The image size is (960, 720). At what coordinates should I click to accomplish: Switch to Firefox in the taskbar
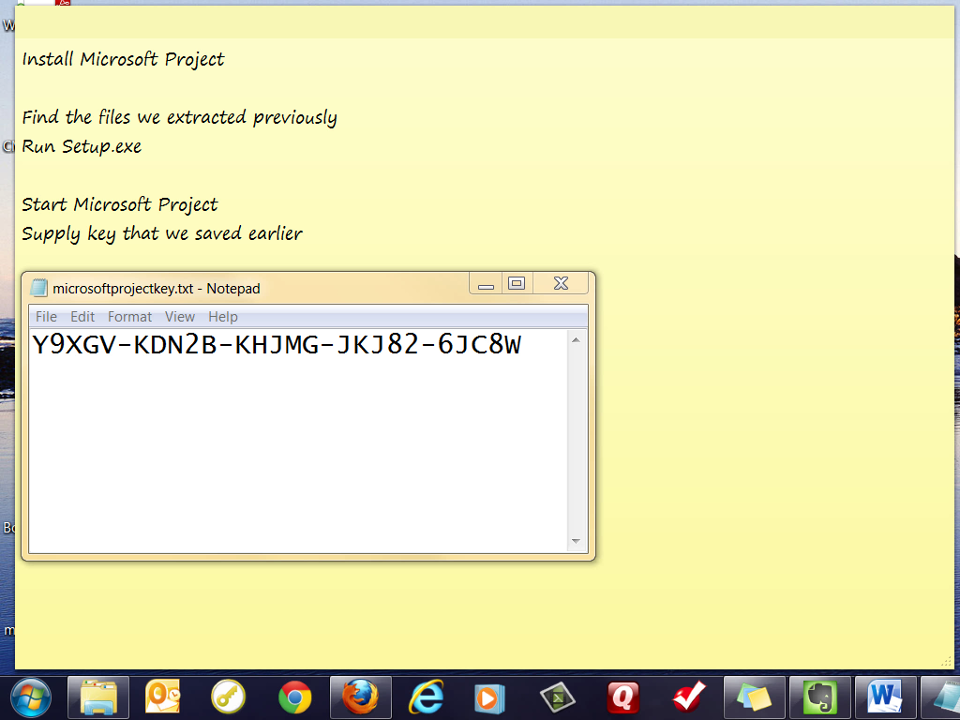[x=360, y=696]
